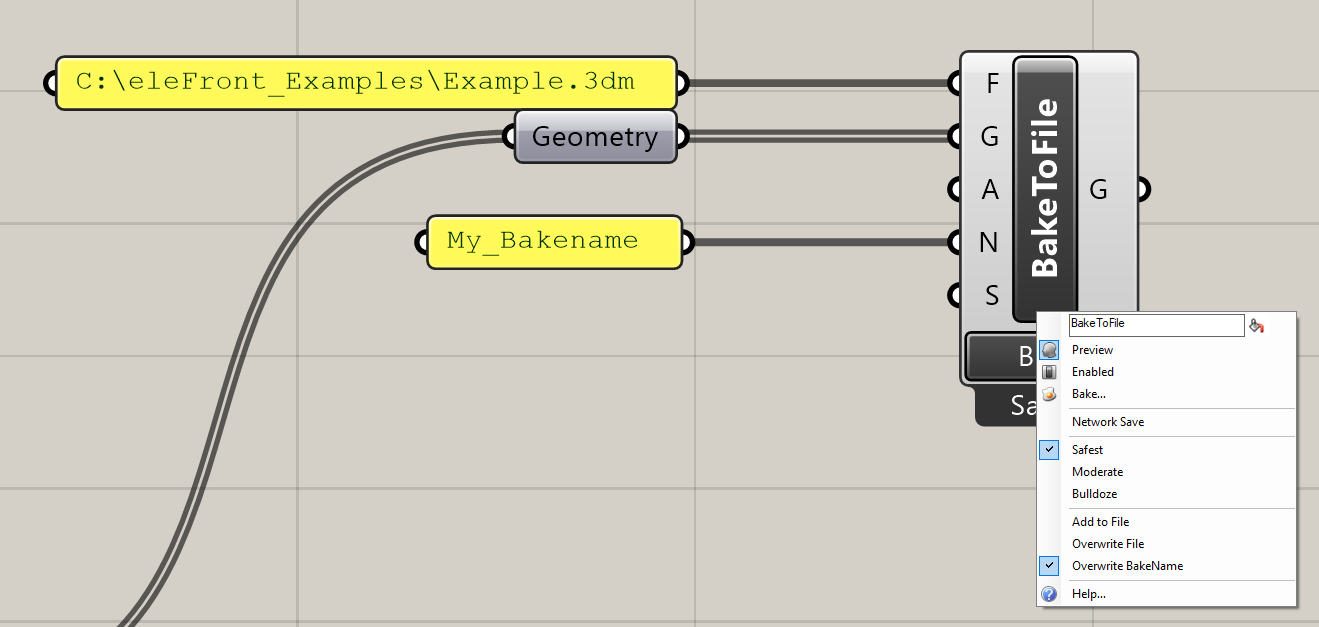This screenshot has height=627, width=1319.
Task: Click the blue Help question mark icon
Action: click(x=1049, y=594)
